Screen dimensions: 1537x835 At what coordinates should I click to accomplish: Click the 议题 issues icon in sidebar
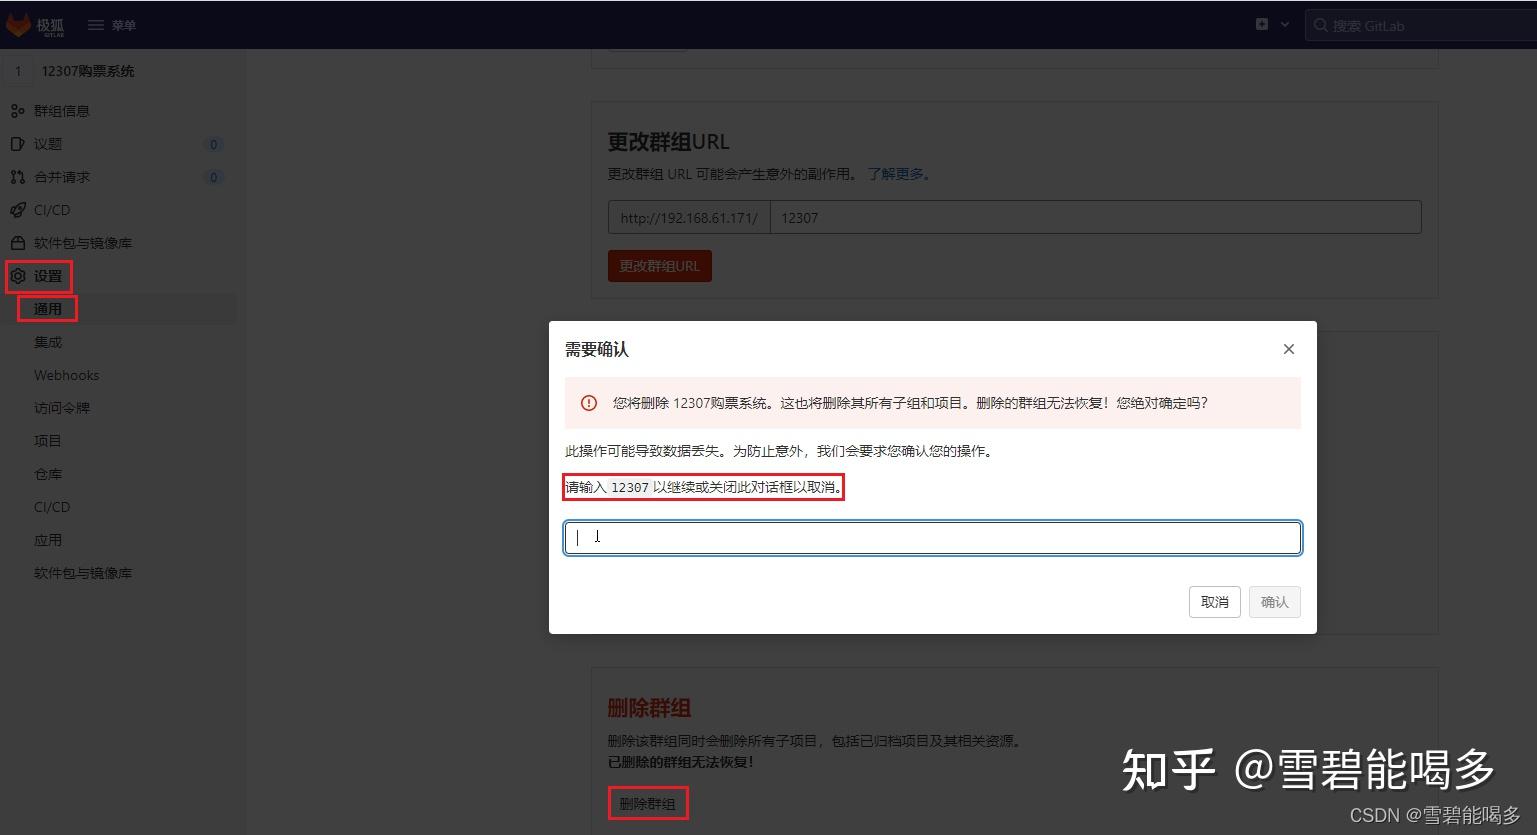coord(18,143)
